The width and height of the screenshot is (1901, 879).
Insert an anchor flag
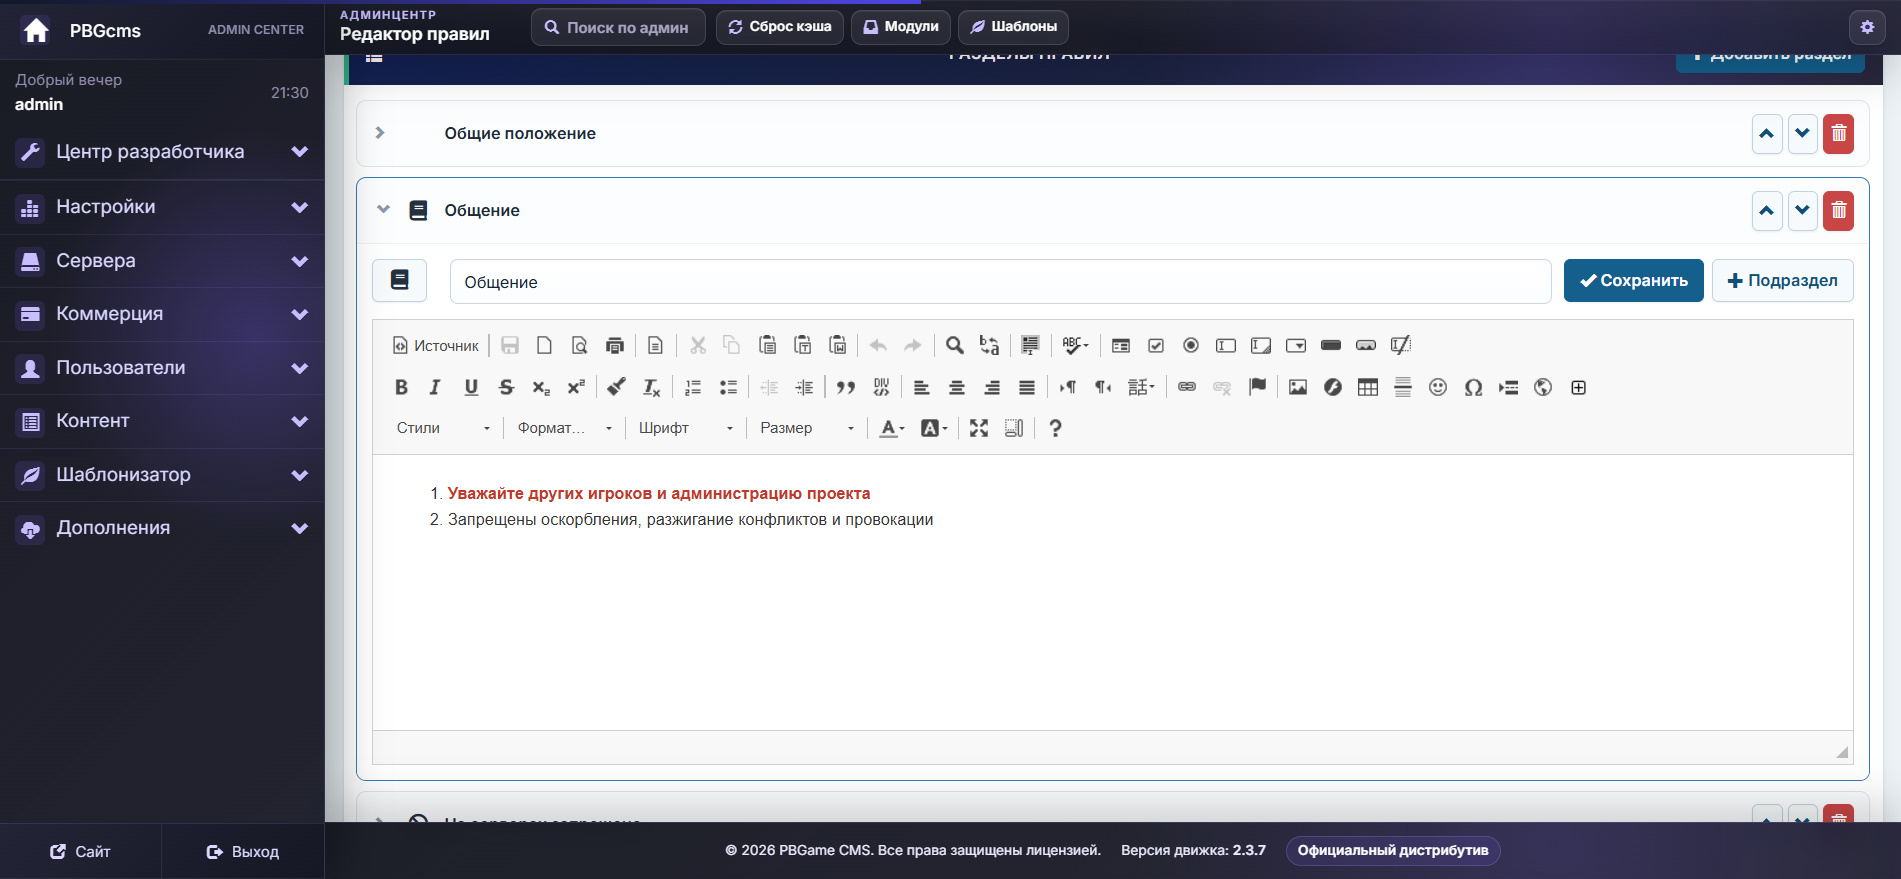click(x=1257, y=388)
